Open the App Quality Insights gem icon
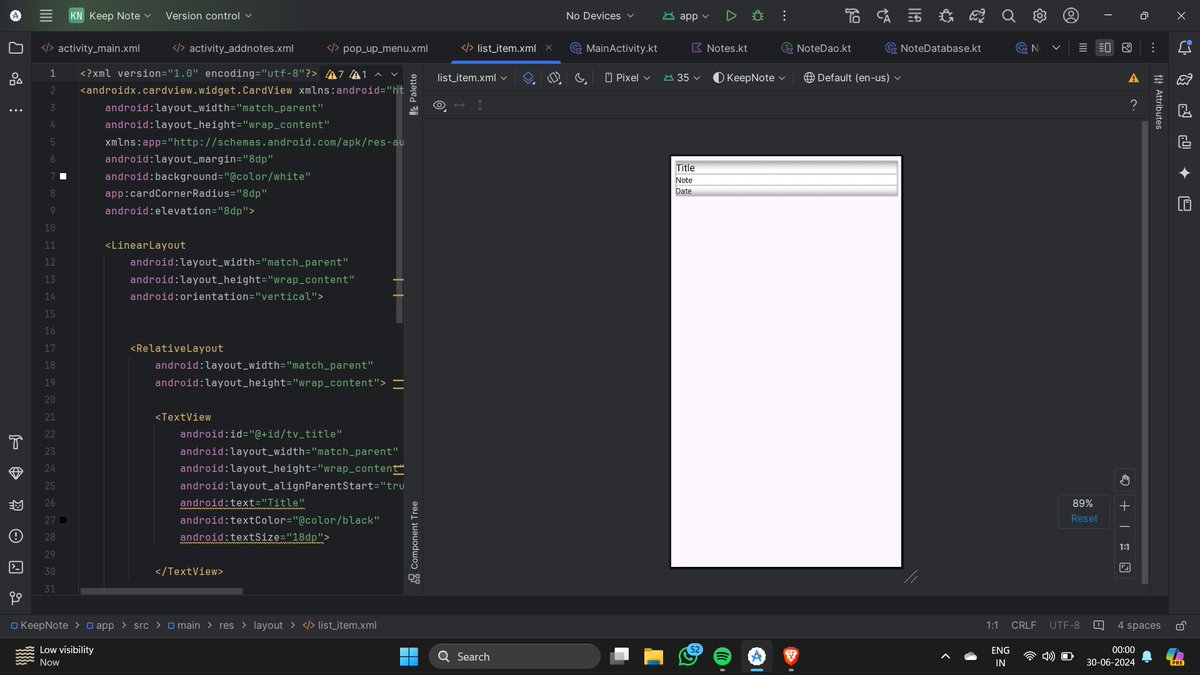1200x675 pixels. (x=15, y=472)
